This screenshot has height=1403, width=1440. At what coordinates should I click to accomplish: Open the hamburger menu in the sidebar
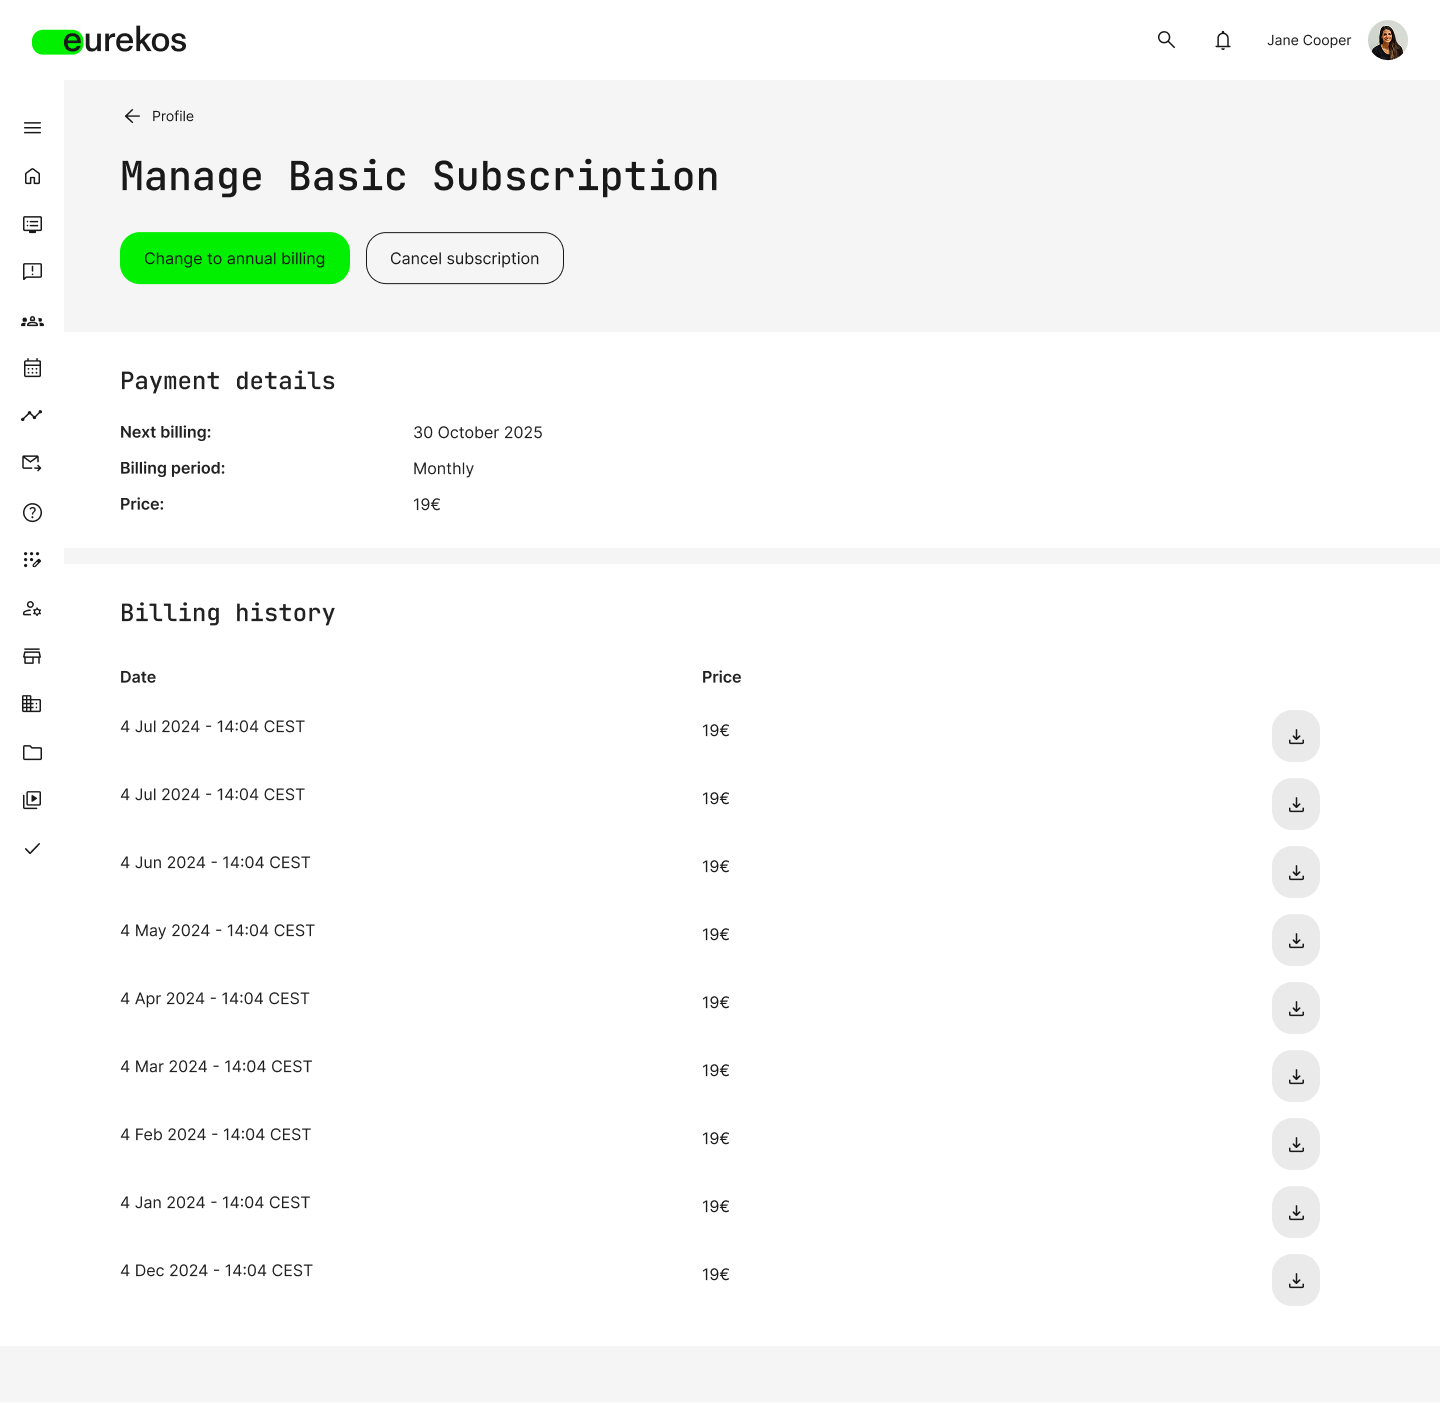(x=32, y=128)
